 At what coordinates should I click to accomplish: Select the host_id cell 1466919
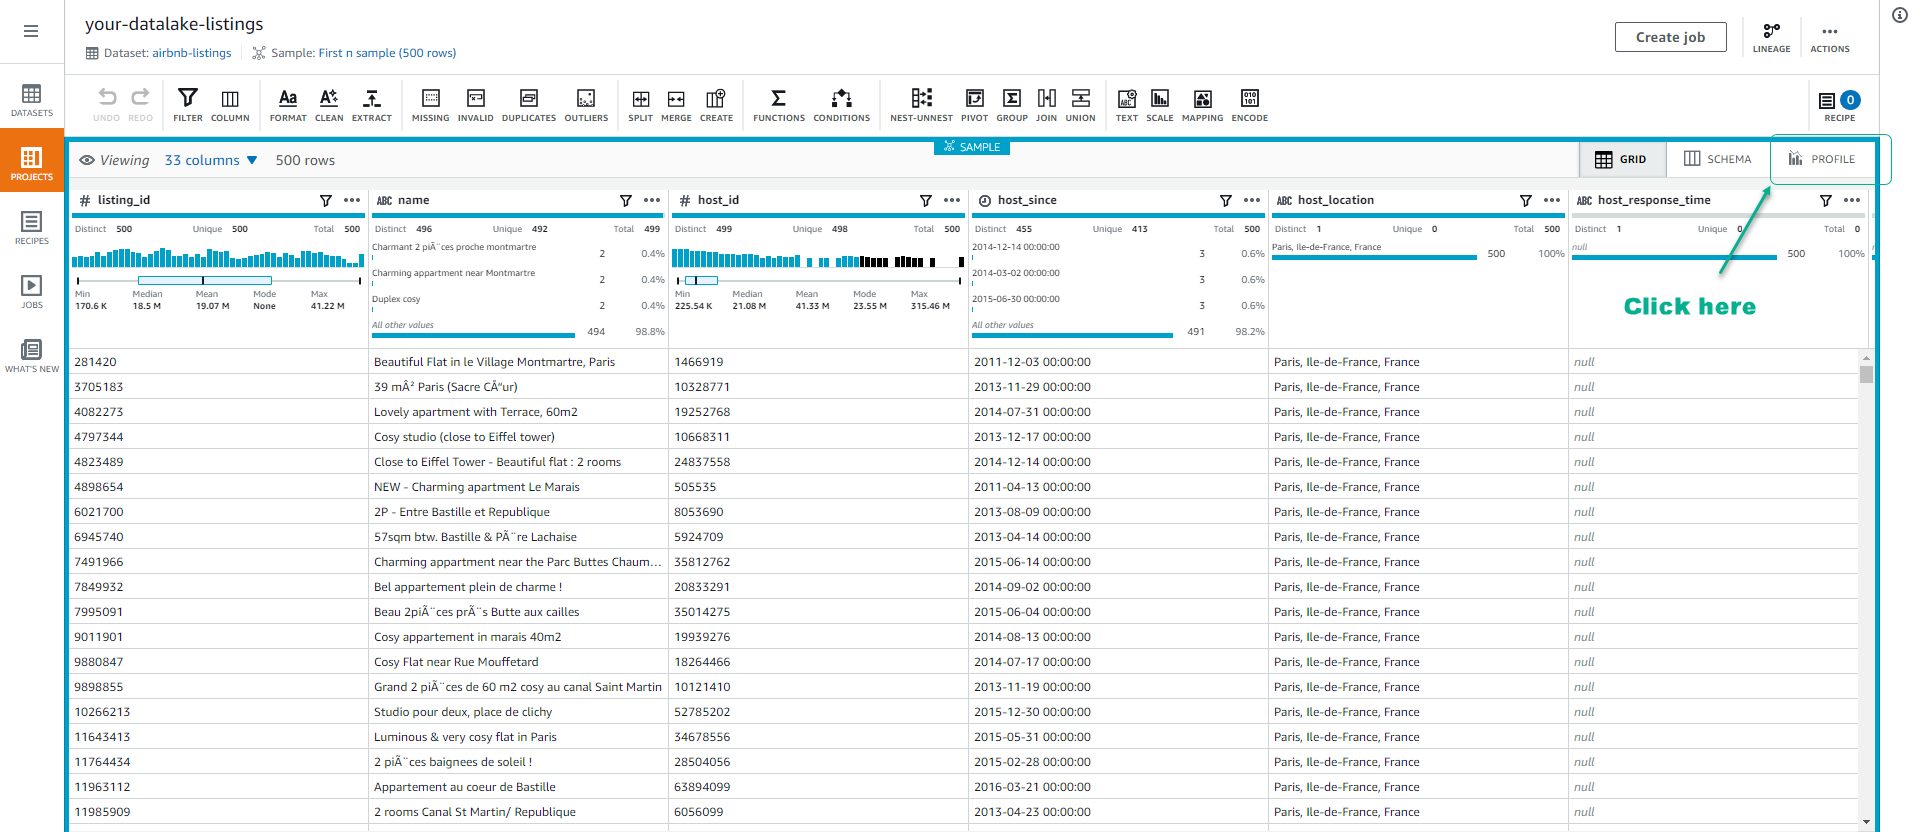819,362
